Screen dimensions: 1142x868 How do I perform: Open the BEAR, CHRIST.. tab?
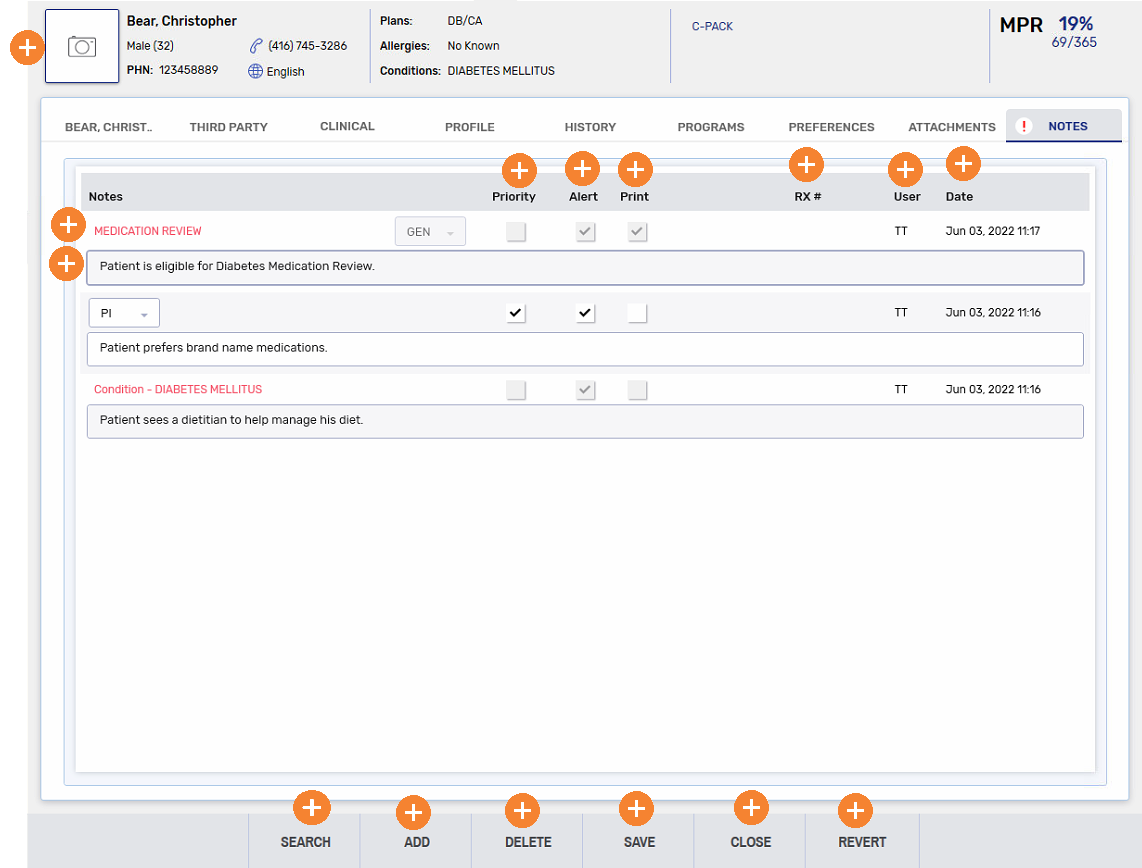[x=109, y=127]
